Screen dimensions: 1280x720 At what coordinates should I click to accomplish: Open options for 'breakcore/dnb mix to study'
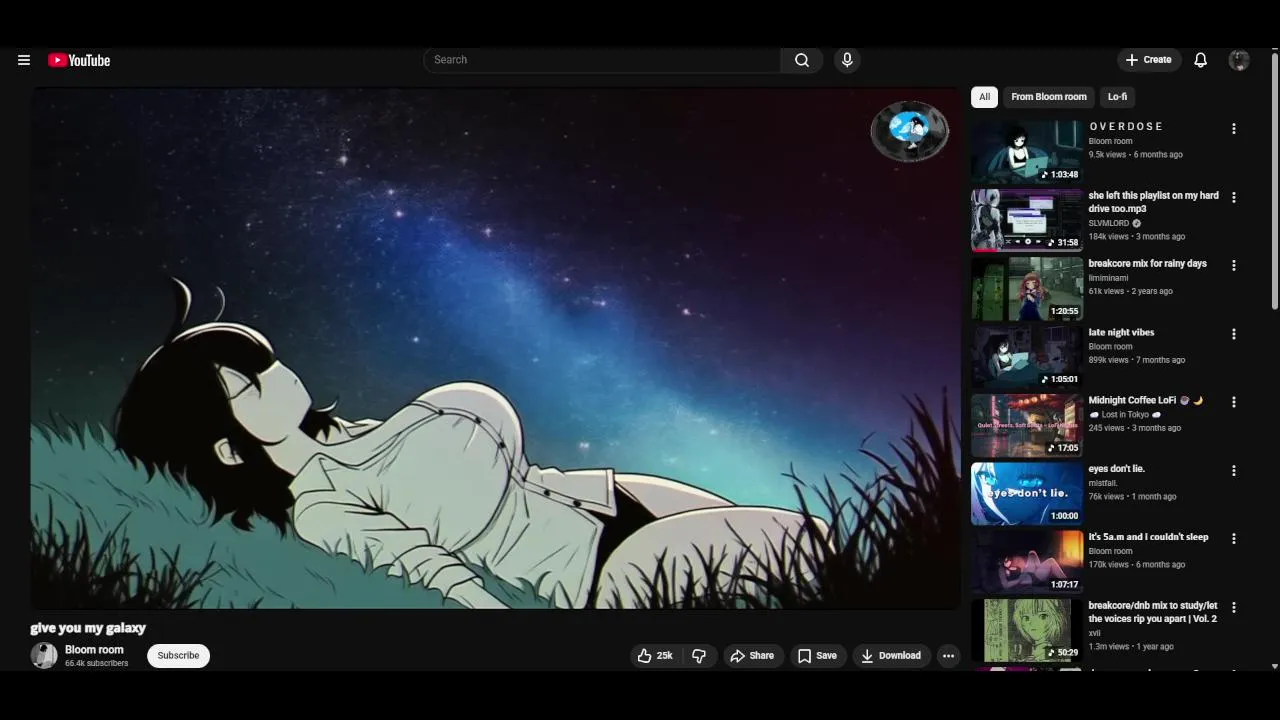click(x=1234, y=607)
